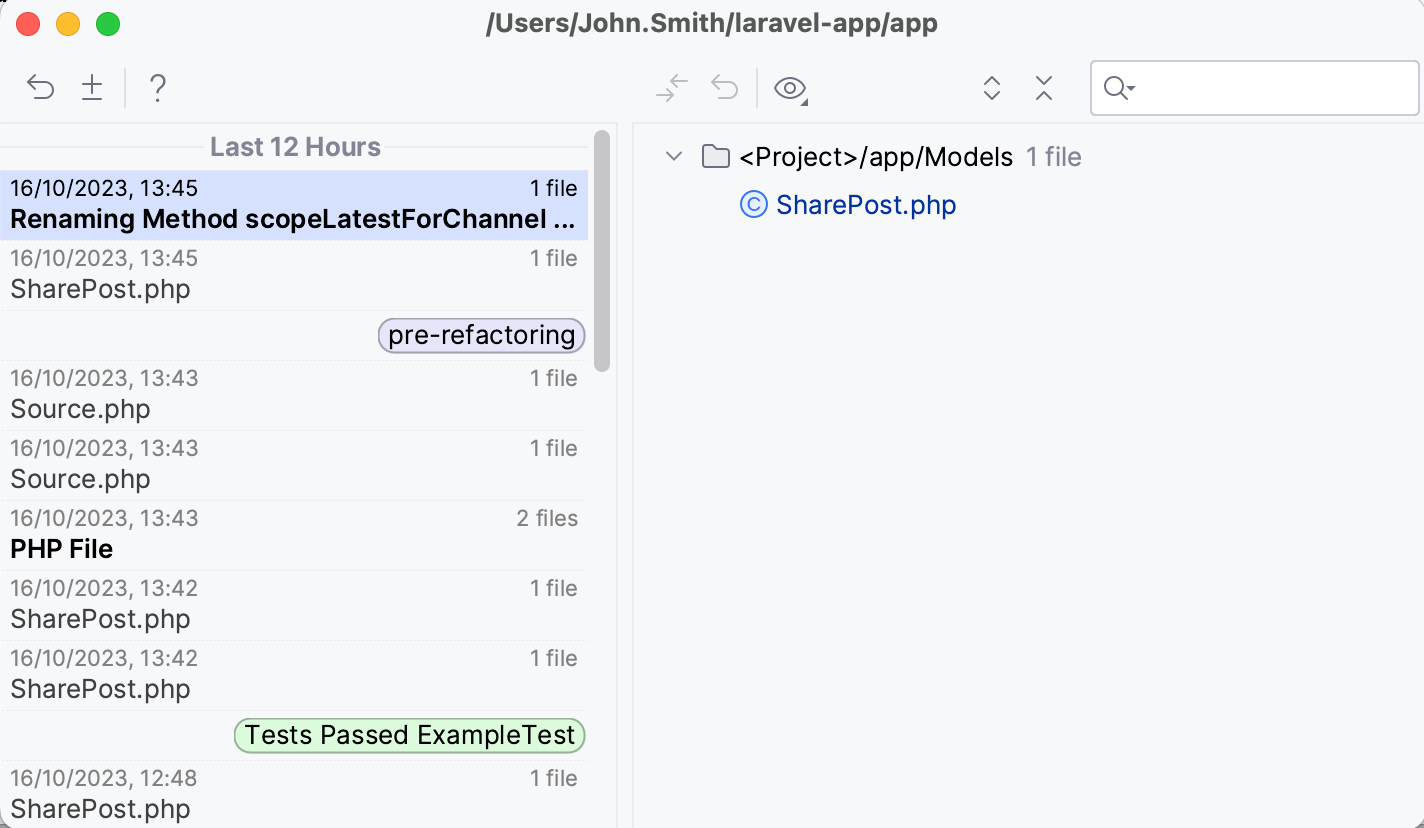Image resolution: width=1424 pixels, height=828 pixels.
Task: Click the revert icon in the right toolbar
Action: click(x=725, y=88)
